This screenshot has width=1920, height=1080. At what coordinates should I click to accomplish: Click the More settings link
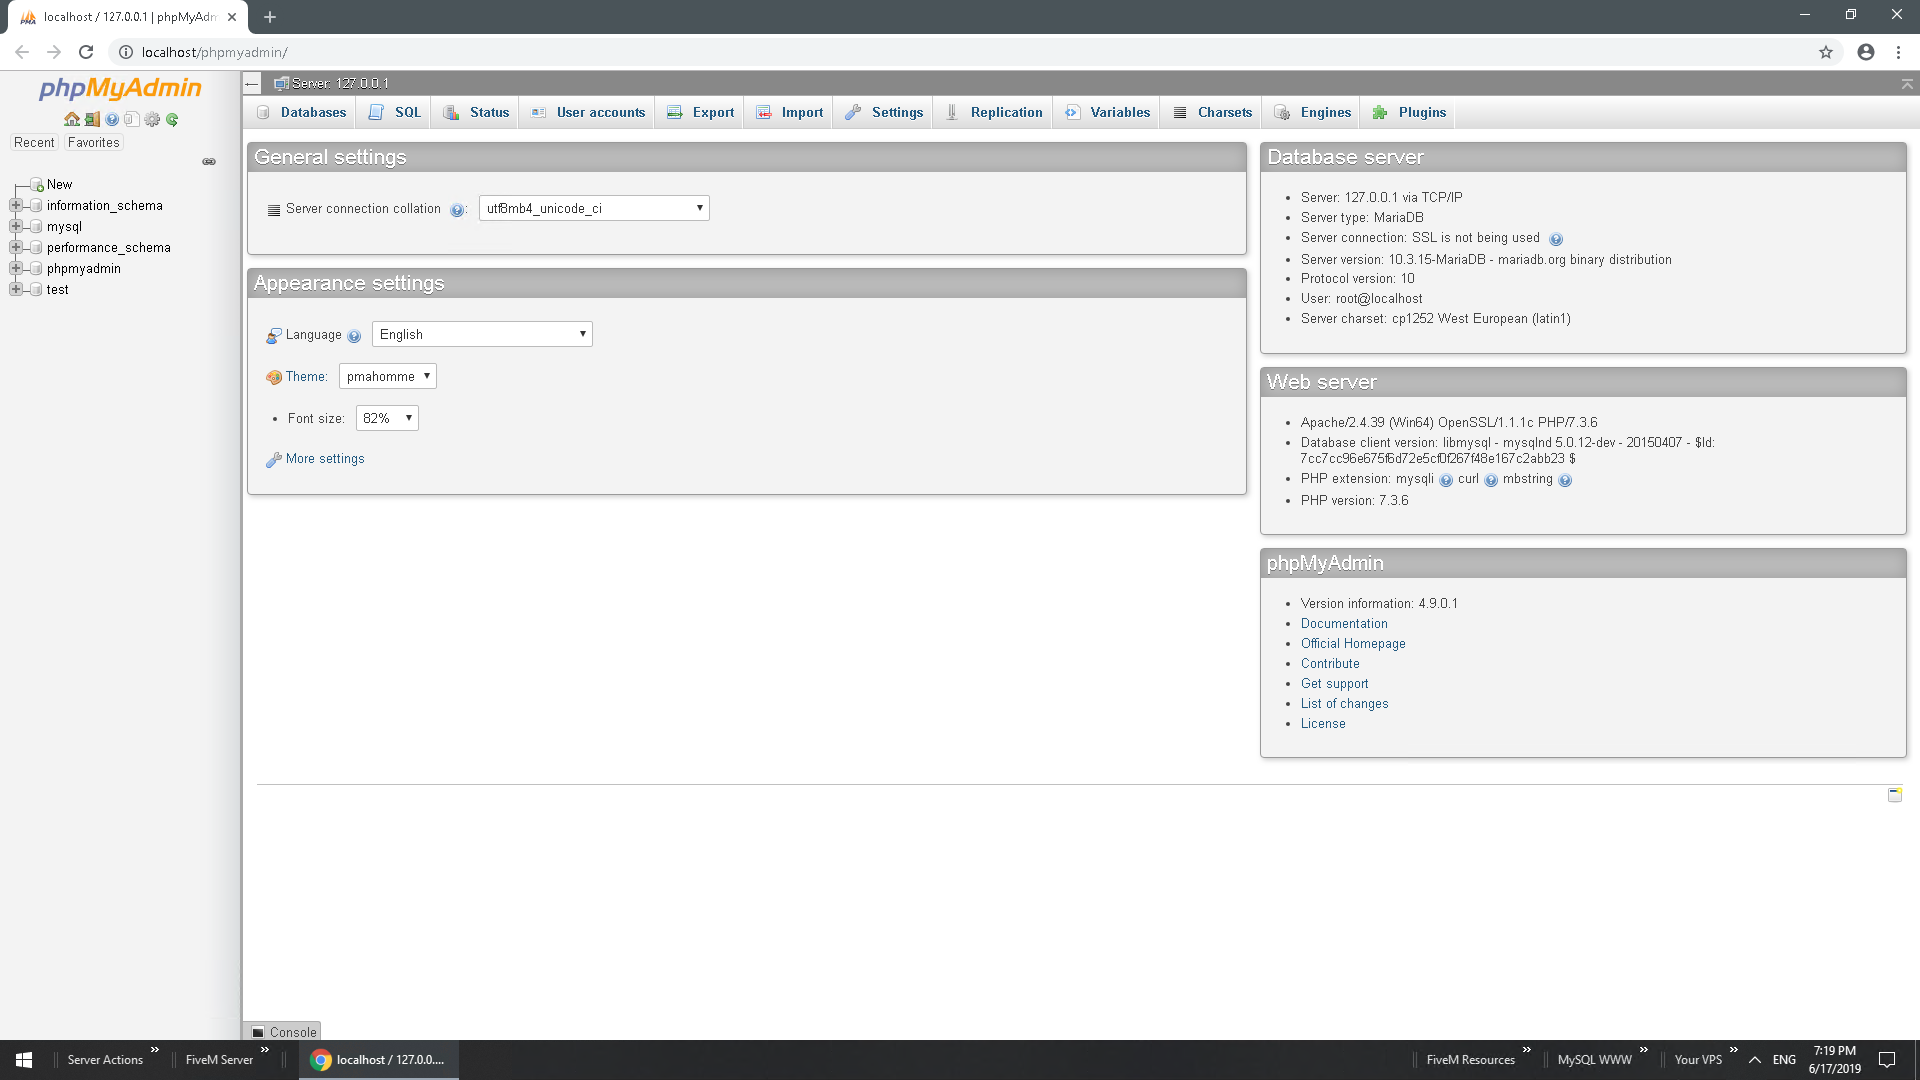click(325, 459)
